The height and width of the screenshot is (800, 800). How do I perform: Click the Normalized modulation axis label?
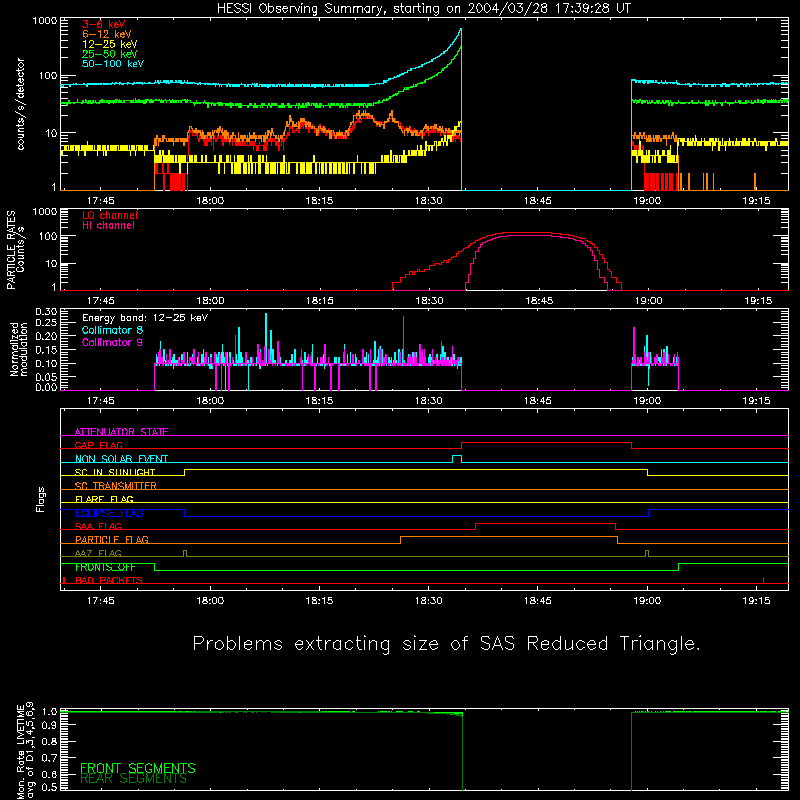click(x=19, y=349)
